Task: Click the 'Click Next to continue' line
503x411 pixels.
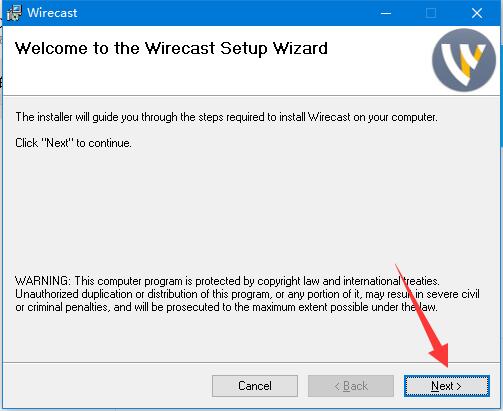Action: click(x=73, y=143)
